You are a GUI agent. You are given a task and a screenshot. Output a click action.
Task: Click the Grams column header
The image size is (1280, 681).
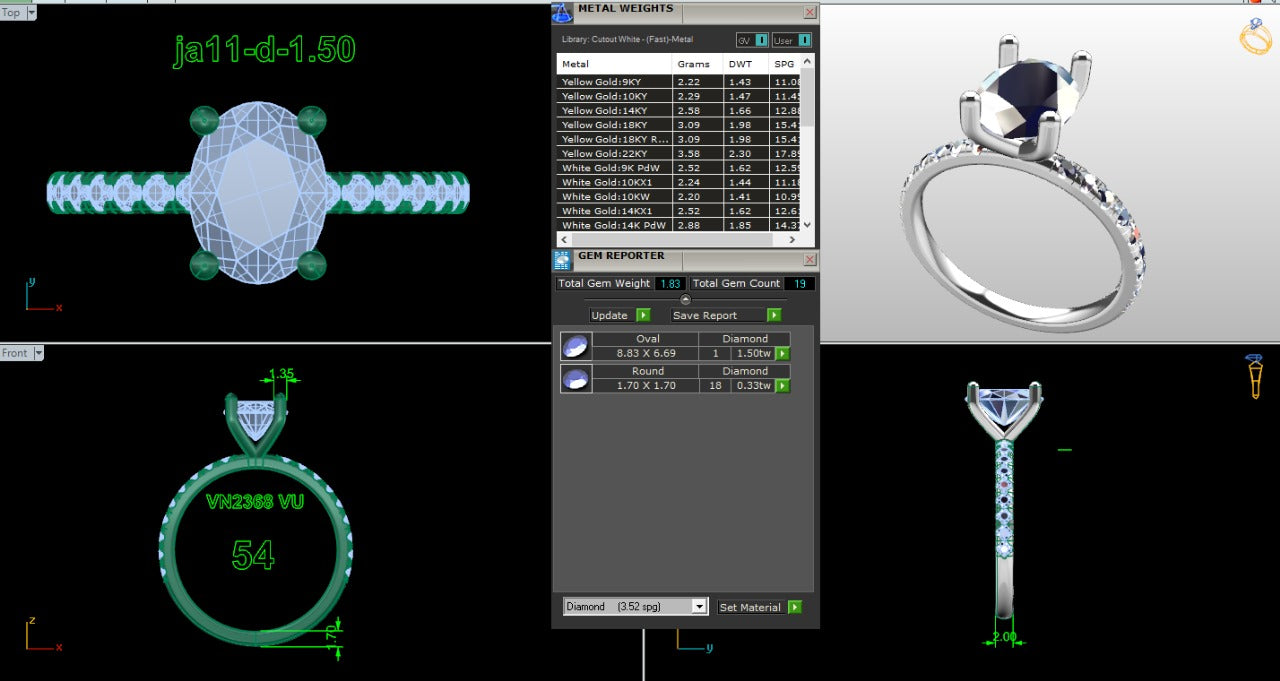pos(698,64)
